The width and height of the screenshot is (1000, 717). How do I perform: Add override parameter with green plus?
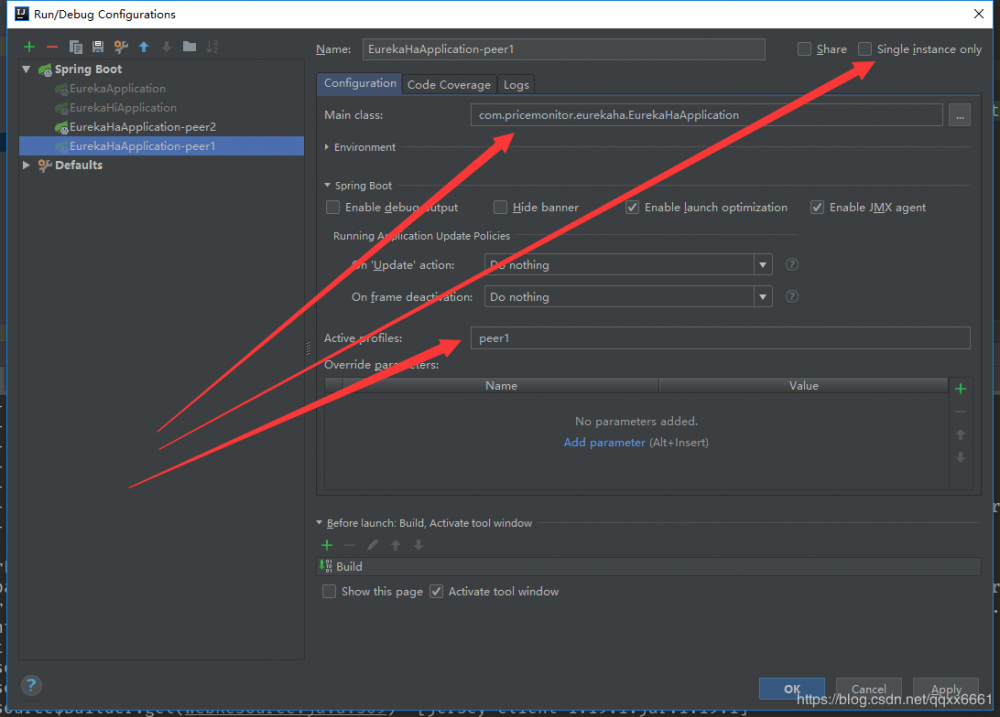[x=960, y=389]
